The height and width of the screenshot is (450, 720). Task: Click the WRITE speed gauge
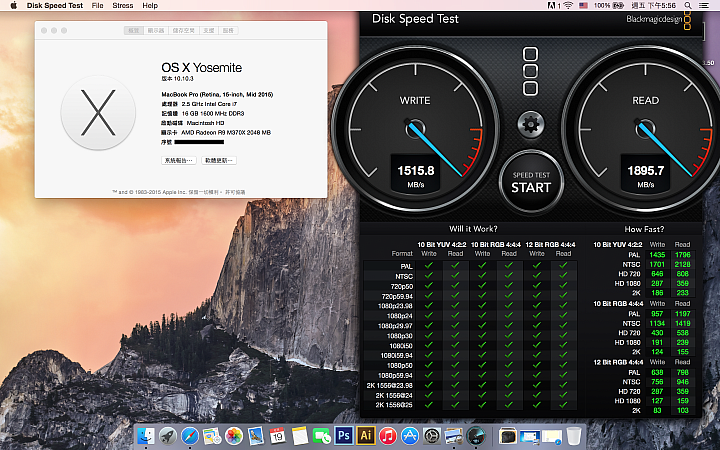click(x=416, y=127)
